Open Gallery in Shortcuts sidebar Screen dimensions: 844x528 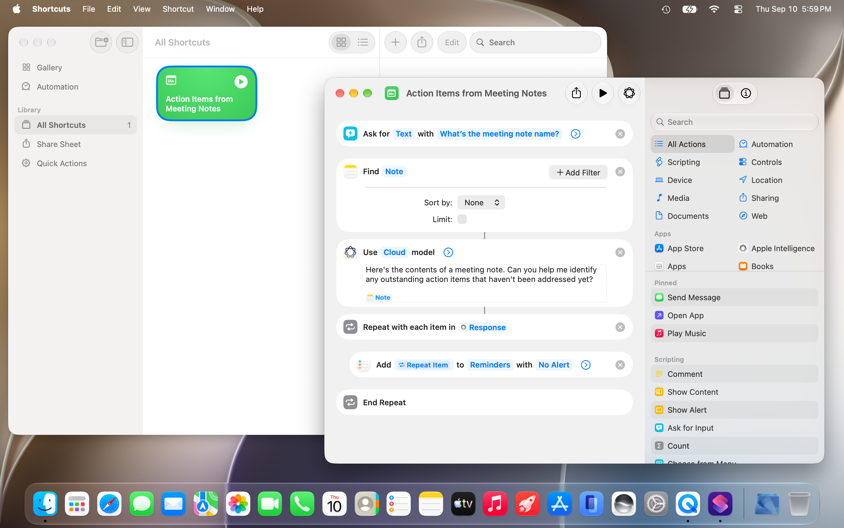(75, 67)
